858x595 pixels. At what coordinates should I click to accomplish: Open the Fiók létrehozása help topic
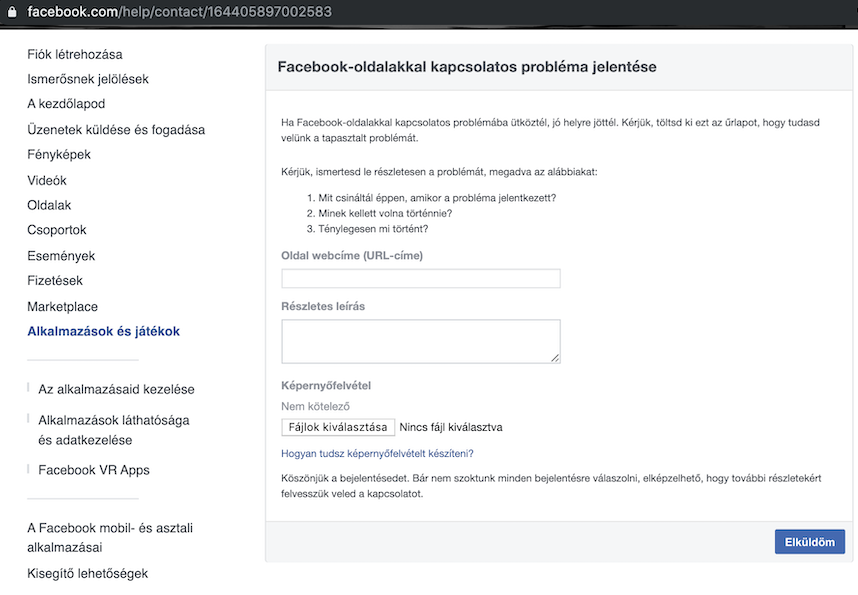pyautogui.click(x=75, y=54)
